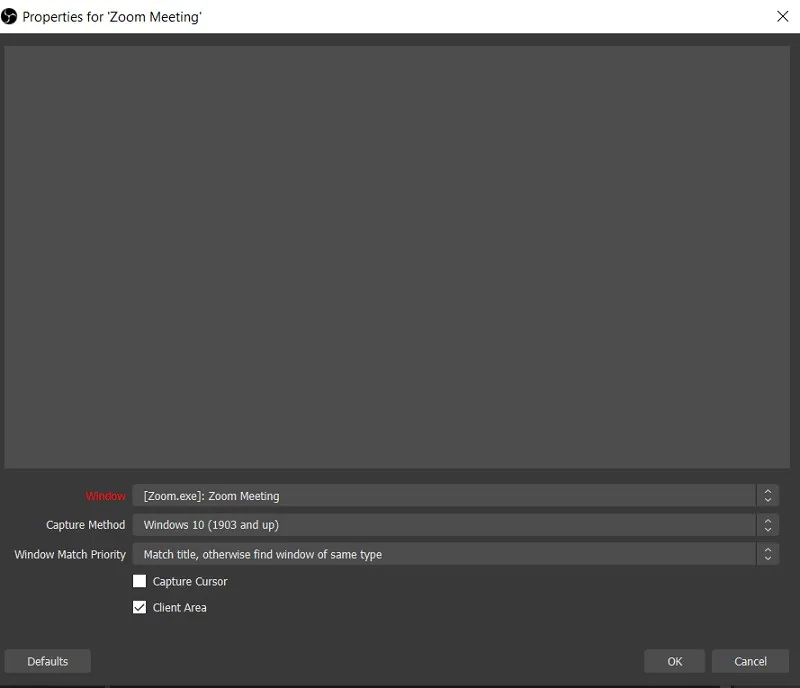800x688 pixels.
Task: Click the 'Capture Cursor' label text
Action: [x=190, y=581]
